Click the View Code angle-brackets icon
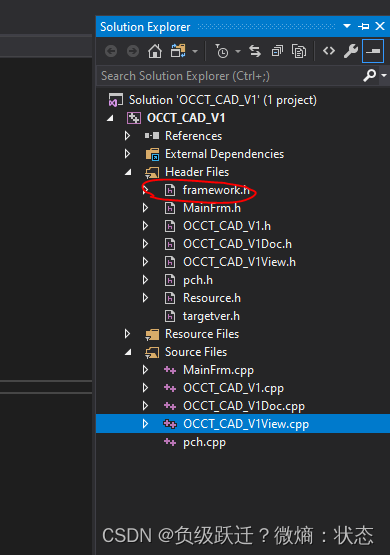390x555 pixels. (x=329, y=51)
